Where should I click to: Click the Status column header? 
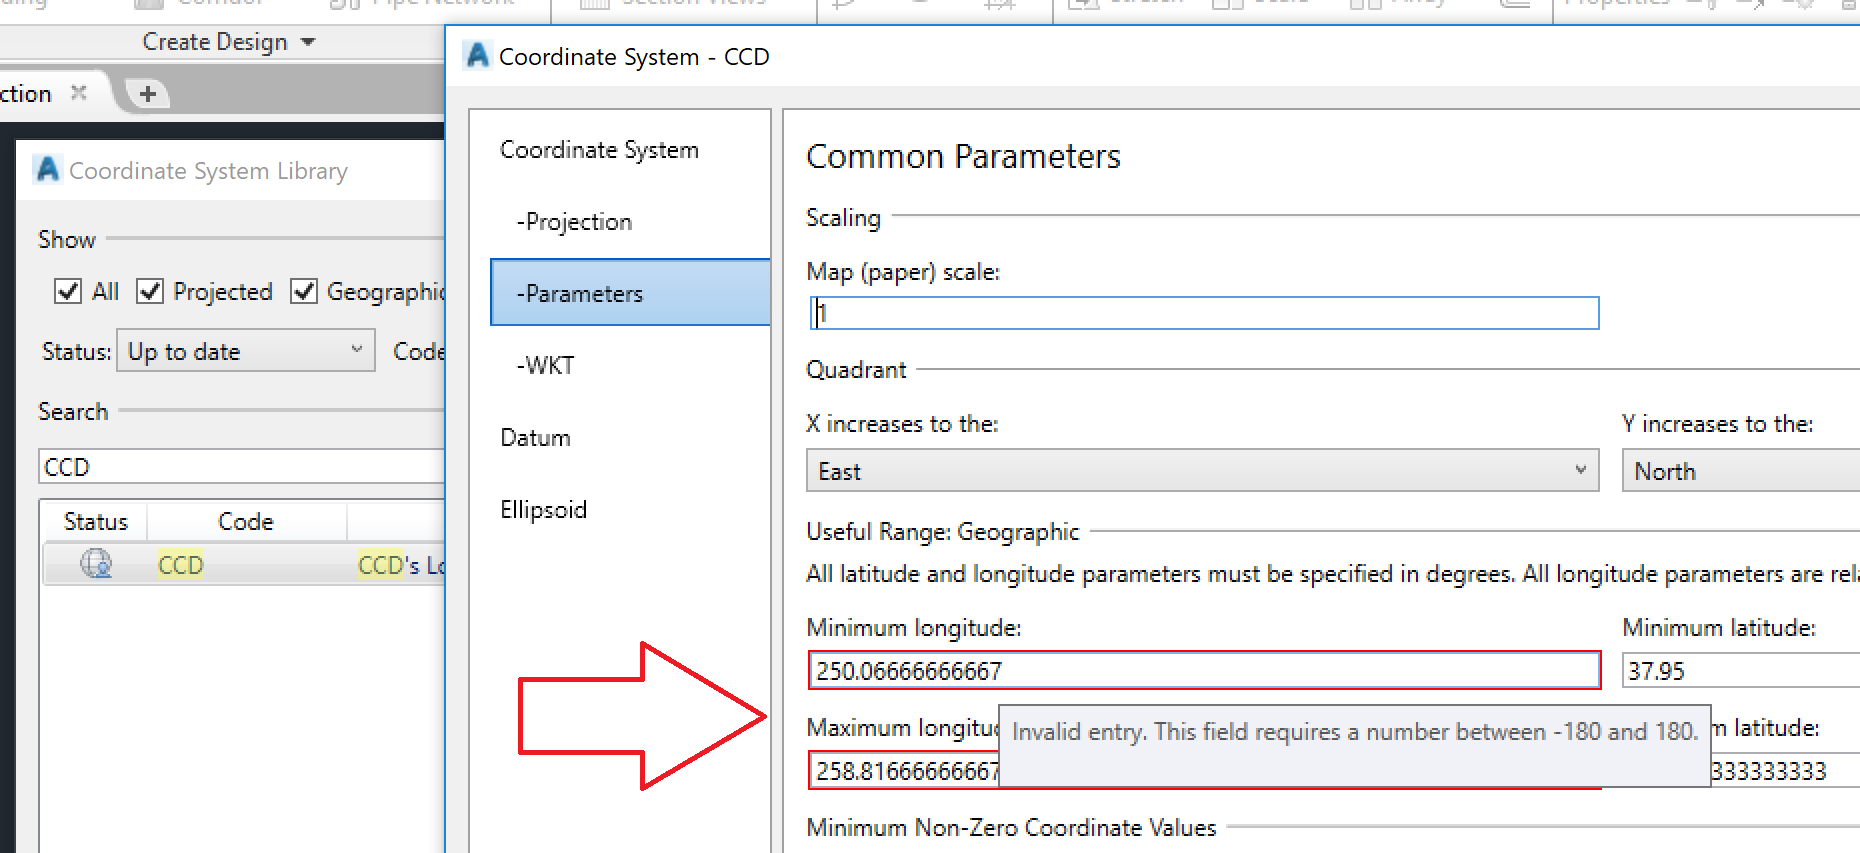click(96, 522)
